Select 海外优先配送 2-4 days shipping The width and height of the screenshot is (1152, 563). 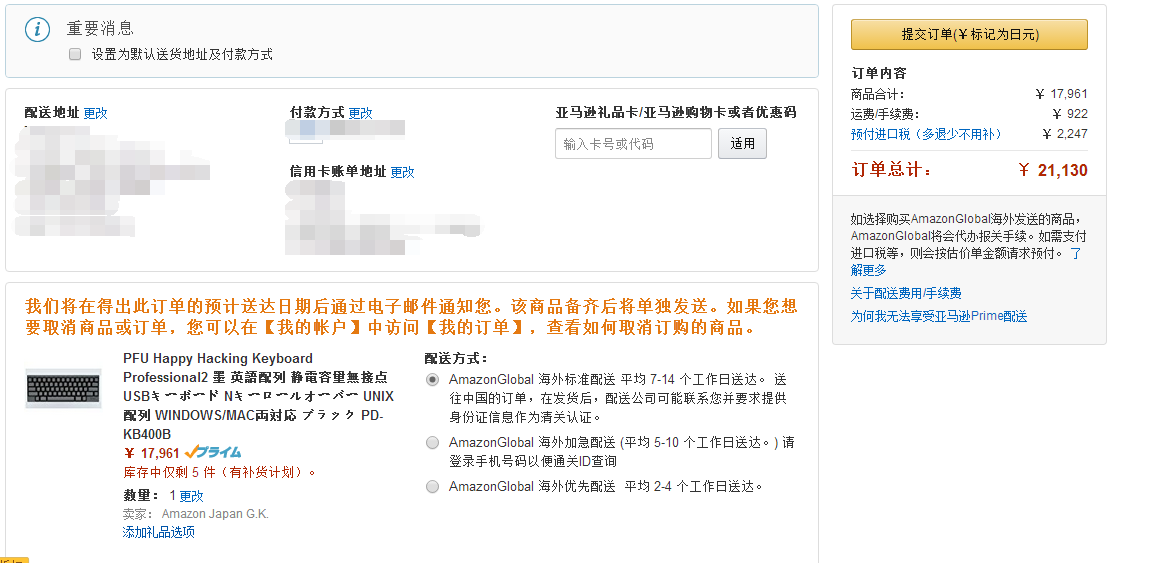click(433, 487)
